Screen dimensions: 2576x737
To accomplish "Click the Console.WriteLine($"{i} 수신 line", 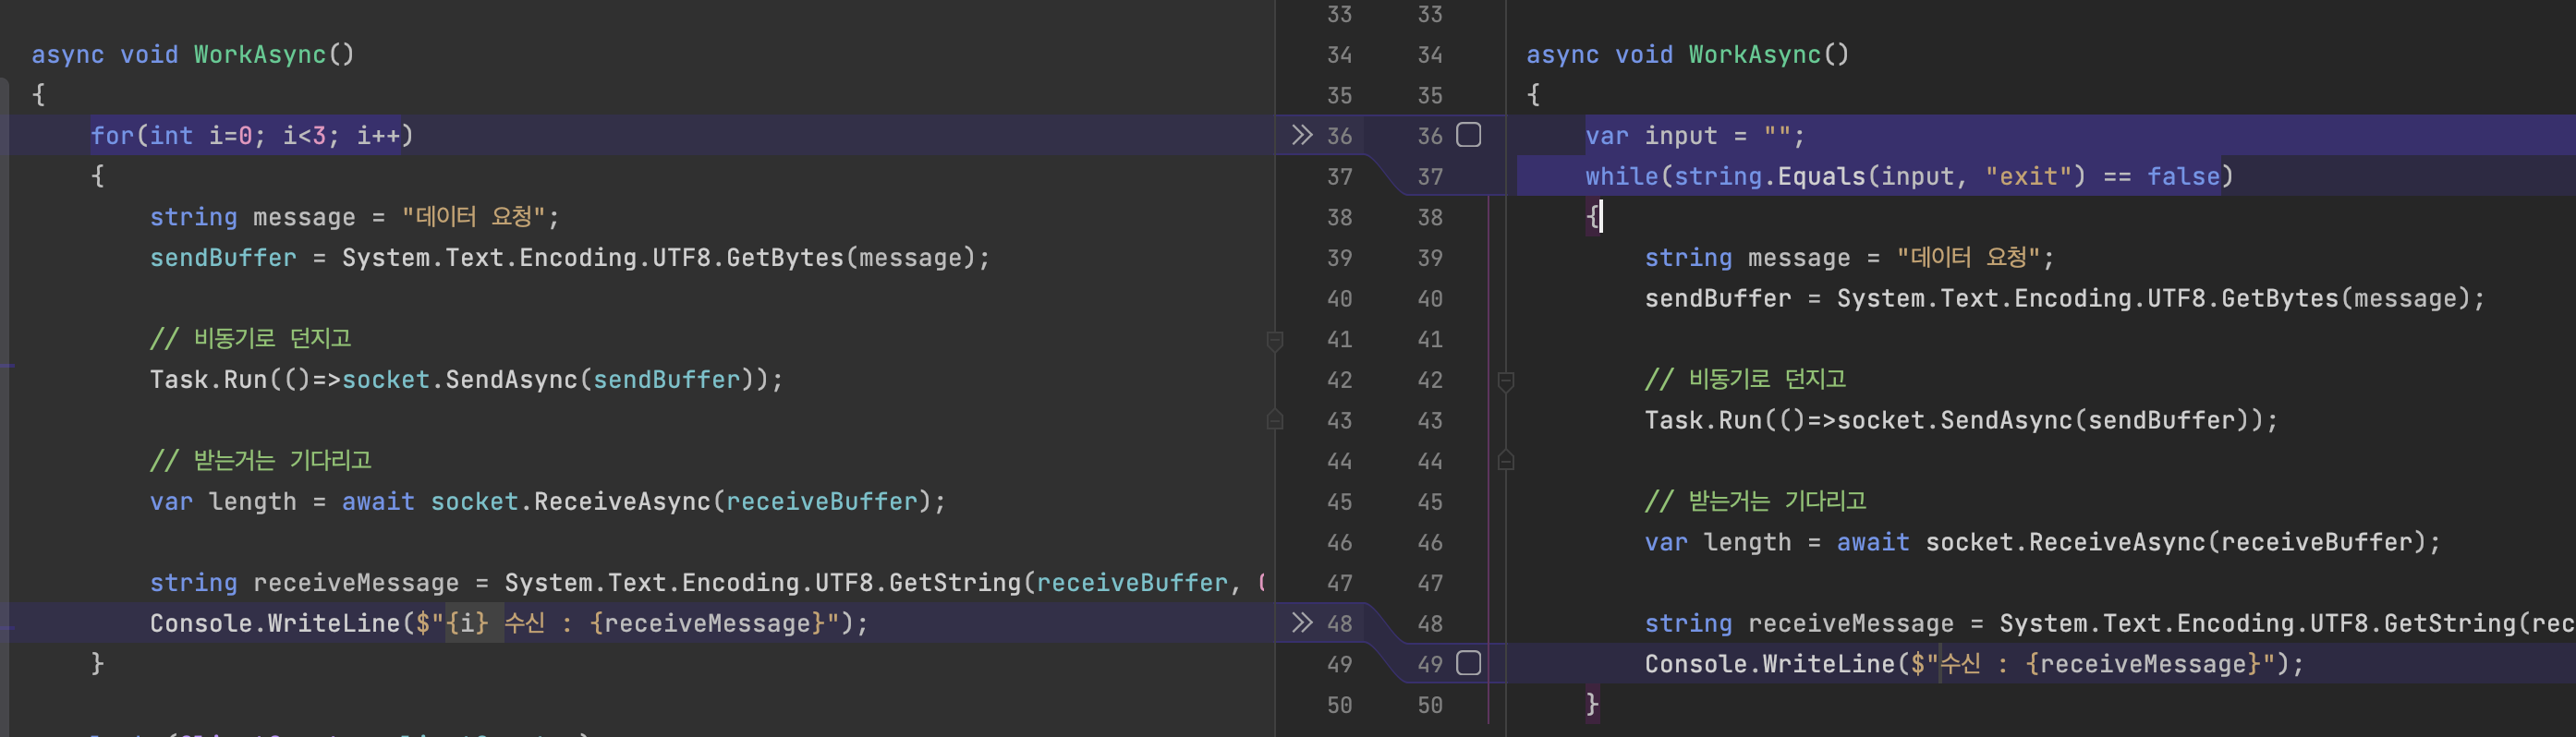I will point(509,623).
